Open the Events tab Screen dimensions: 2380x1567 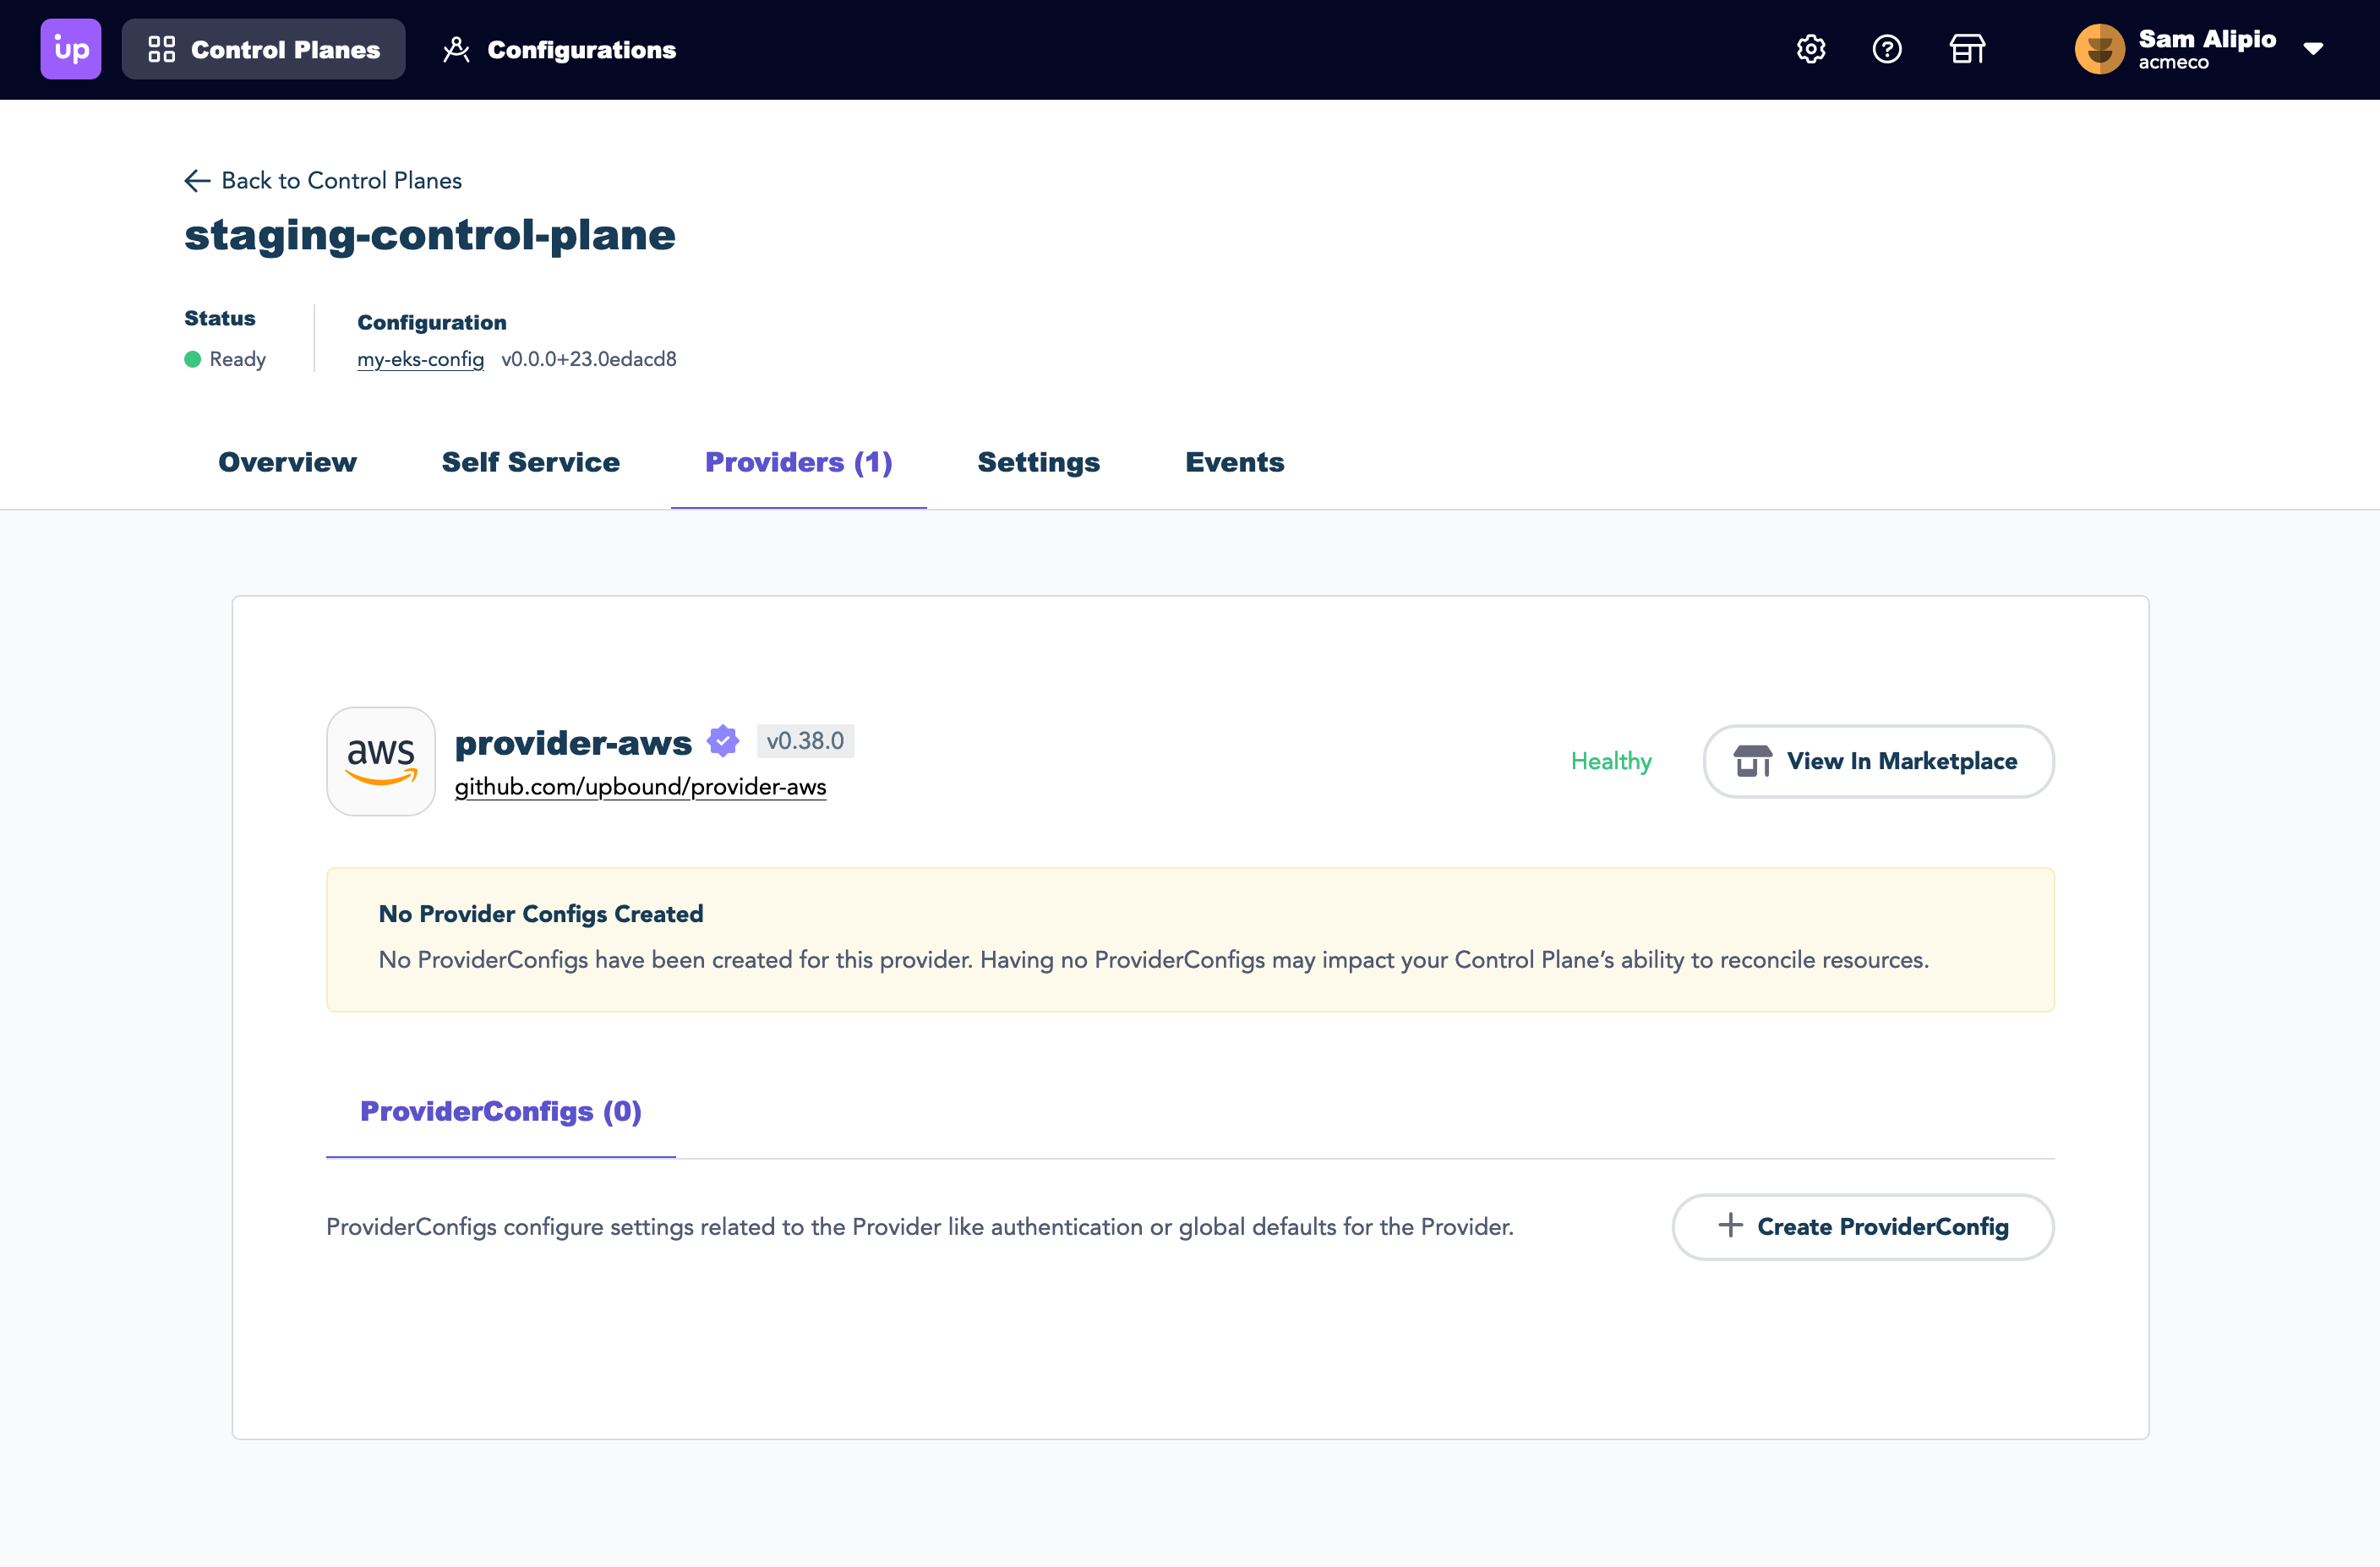coord(1234,462)
